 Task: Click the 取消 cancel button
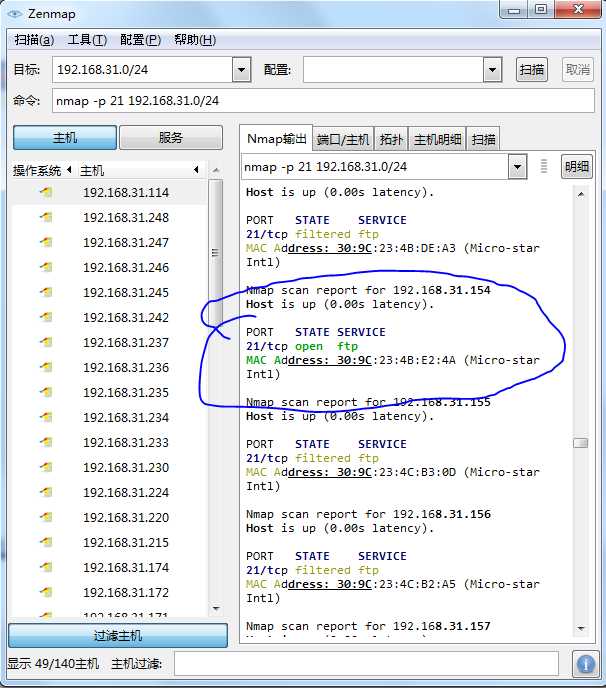tap(577, 69)
